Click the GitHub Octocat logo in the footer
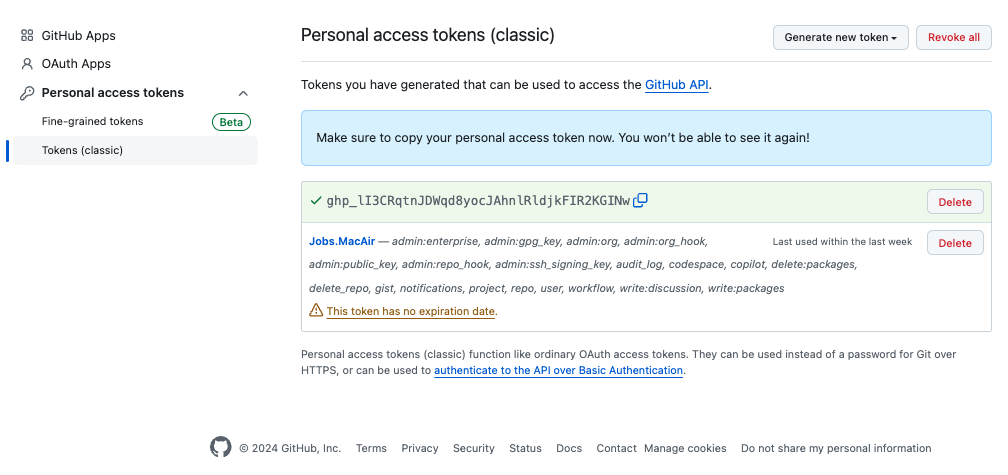This screenshot has width=1008, height=475. click(220, 447)
